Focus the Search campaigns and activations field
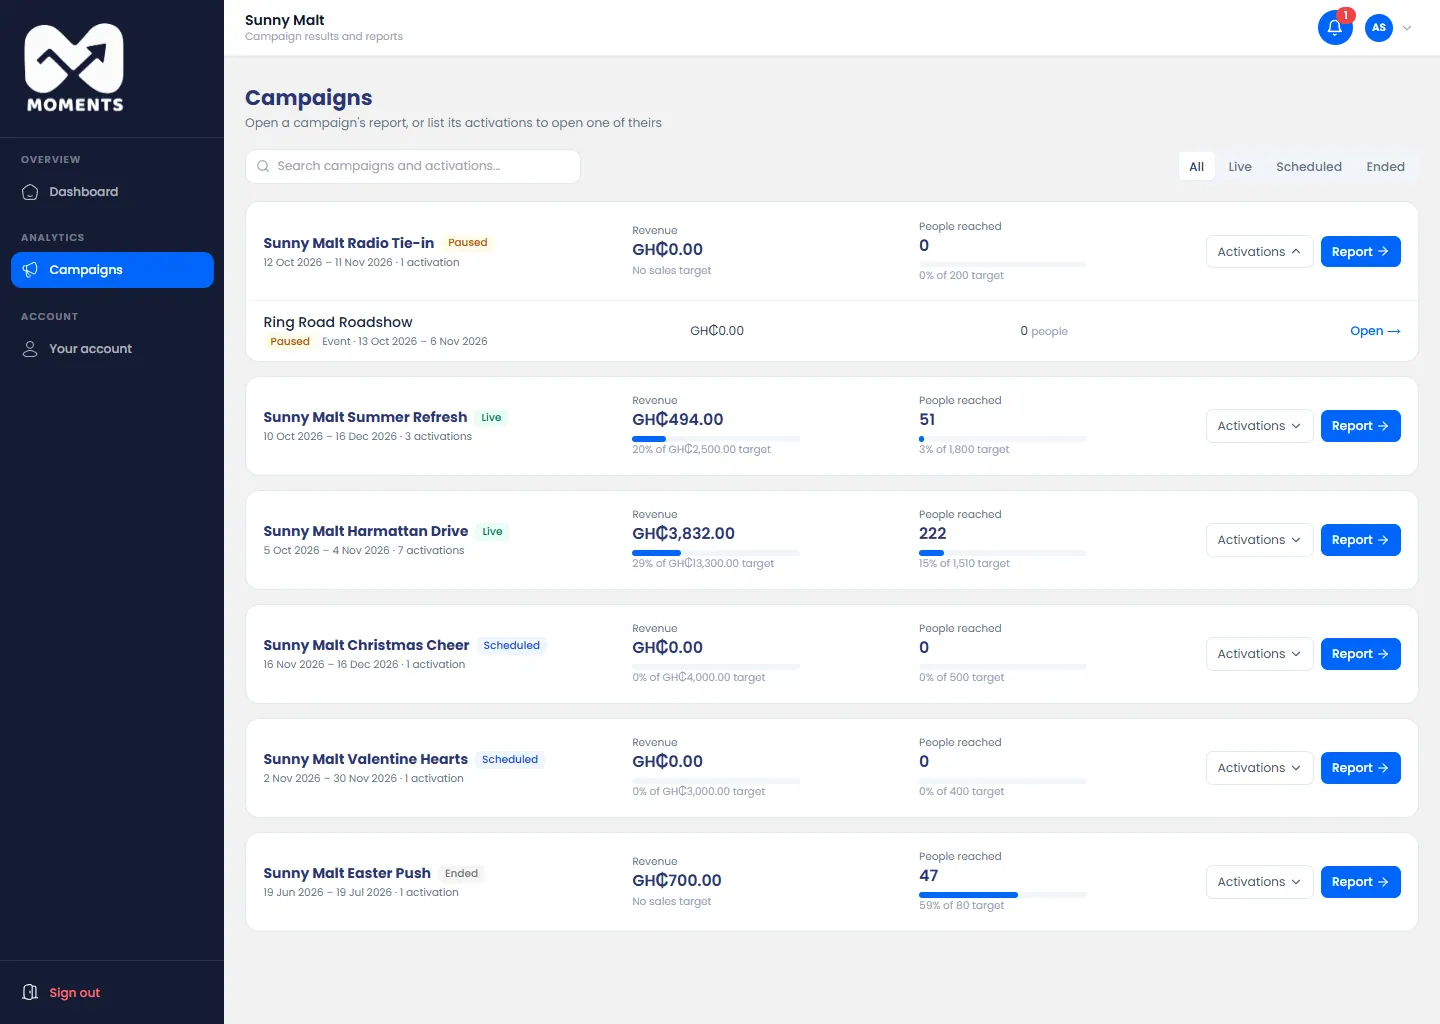This screenshot has width=1440, height=1024. pos(413,167)
